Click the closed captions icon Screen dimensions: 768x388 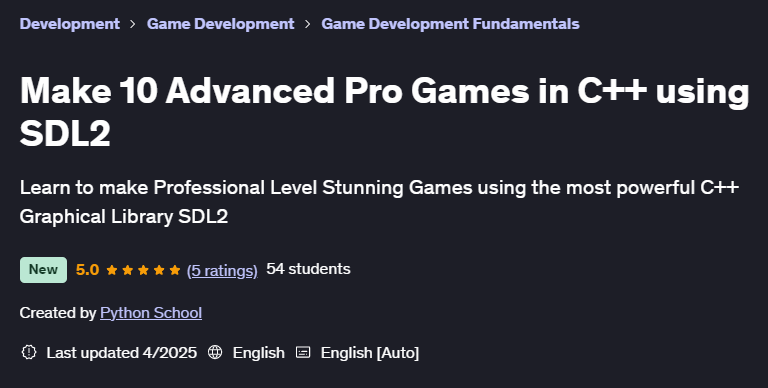303,352
